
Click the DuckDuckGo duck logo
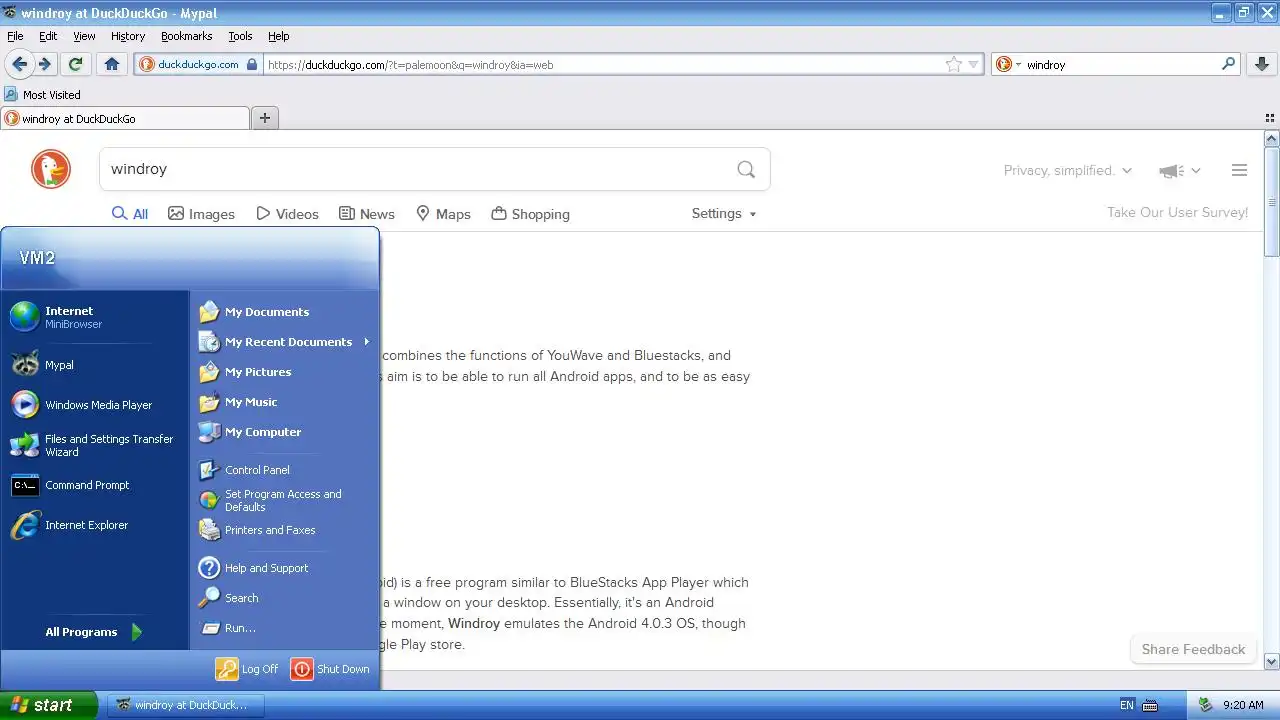[51, 169]
